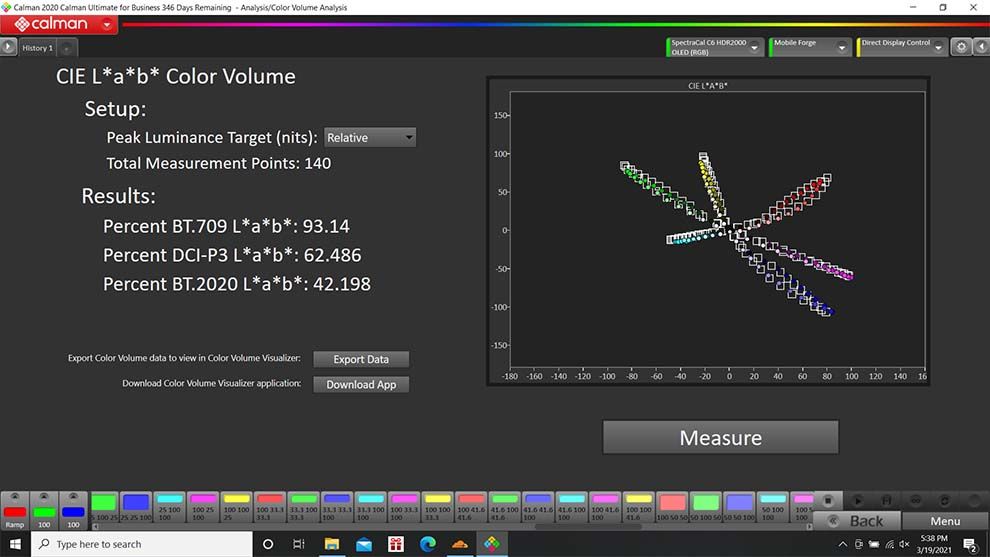This screenshot has width=990, height=557.
Task: Open the Calman logo main menu
Action: click(58, 25)
